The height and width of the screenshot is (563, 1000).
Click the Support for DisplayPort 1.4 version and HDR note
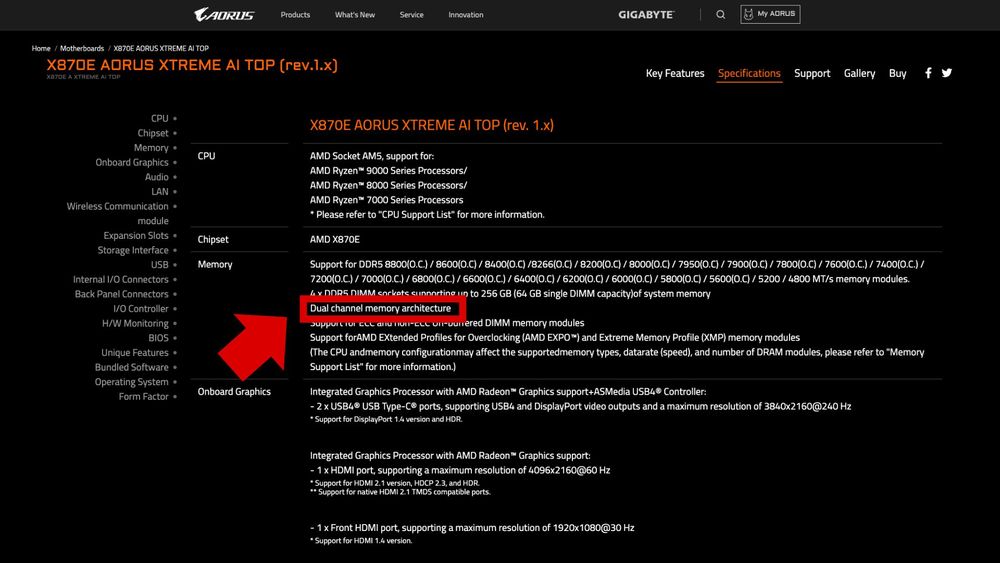click(386, 420)
